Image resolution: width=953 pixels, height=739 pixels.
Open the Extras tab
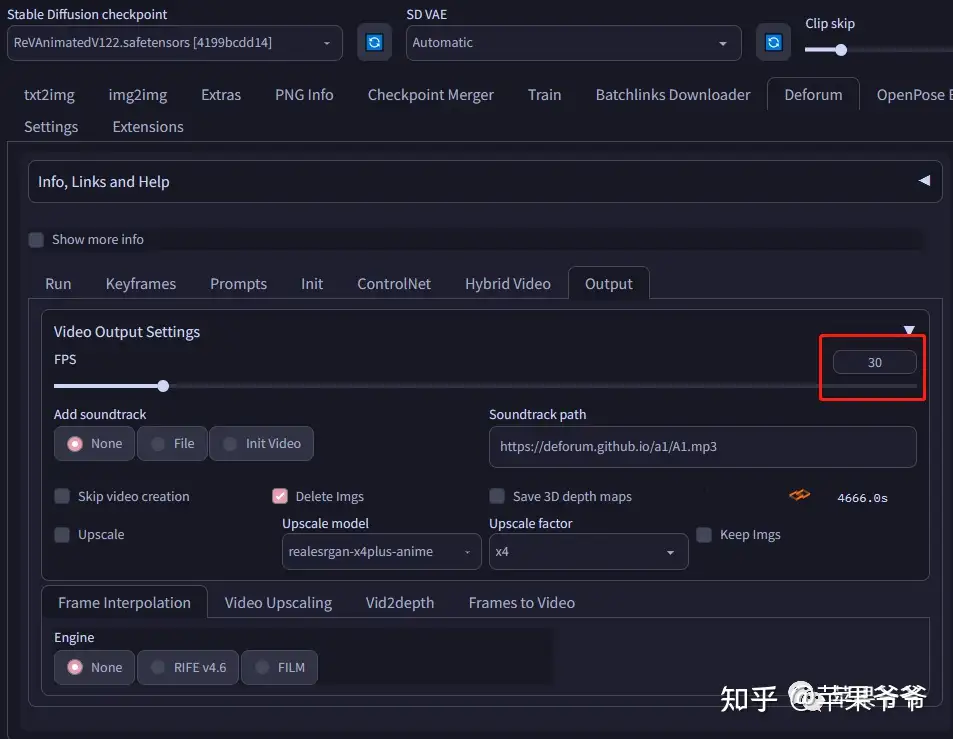(221, 95)
